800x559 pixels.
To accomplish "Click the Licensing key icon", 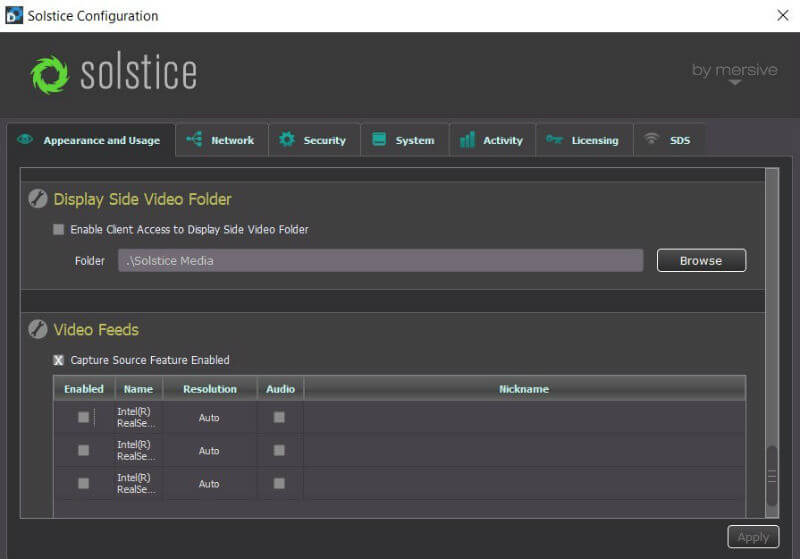I will pyautogui.click(x=554, y=139).
